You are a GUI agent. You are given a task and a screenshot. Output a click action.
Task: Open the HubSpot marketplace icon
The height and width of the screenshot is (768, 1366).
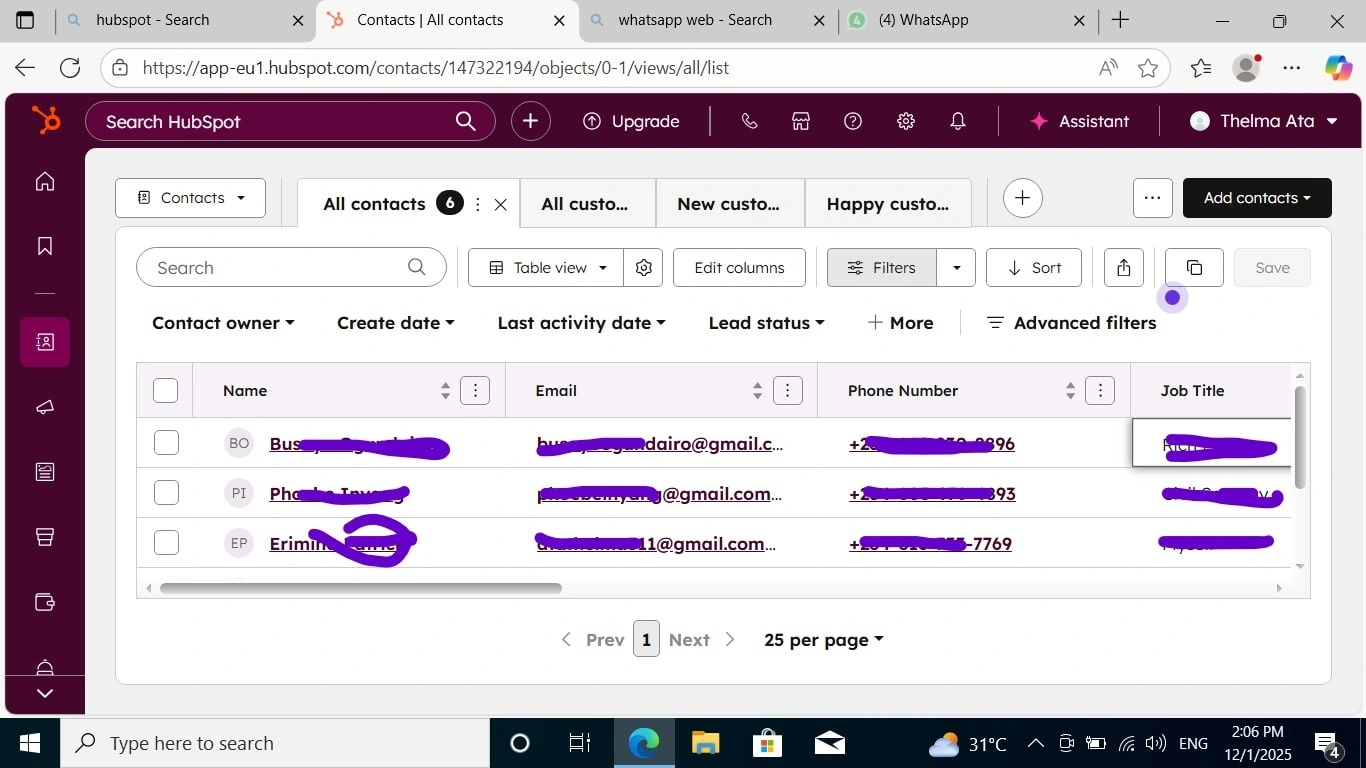coord(801,121)
